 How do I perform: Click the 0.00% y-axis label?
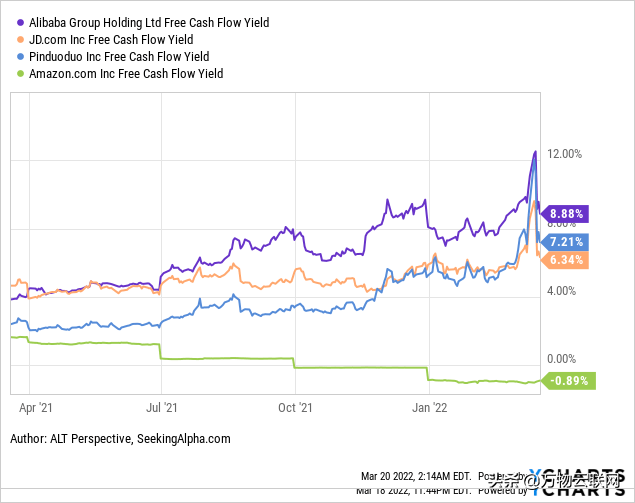click(x=561, y=359)
